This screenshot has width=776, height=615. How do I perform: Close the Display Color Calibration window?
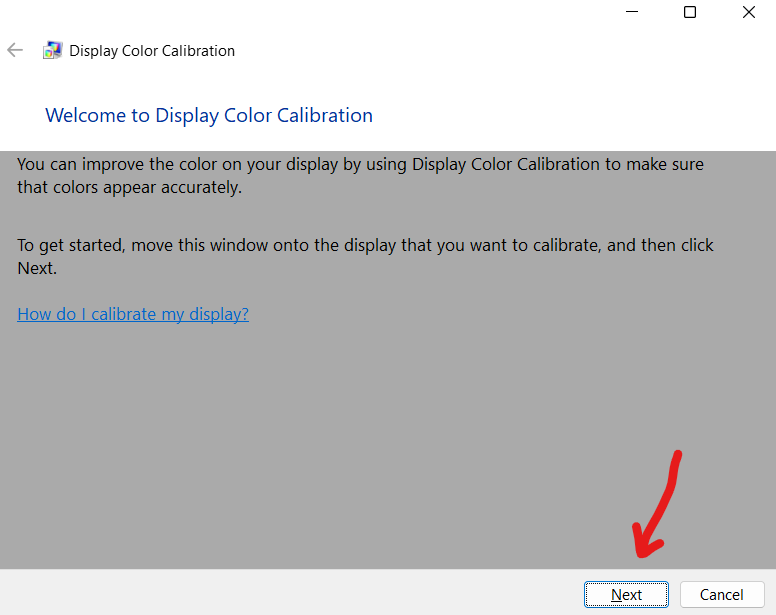tap(748, 13)
